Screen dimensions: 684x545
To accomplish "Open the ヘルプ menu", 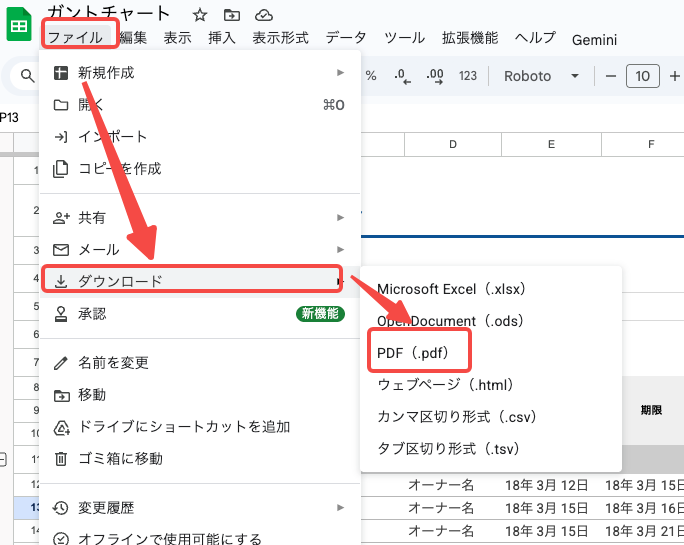I will tap(535, 38).
